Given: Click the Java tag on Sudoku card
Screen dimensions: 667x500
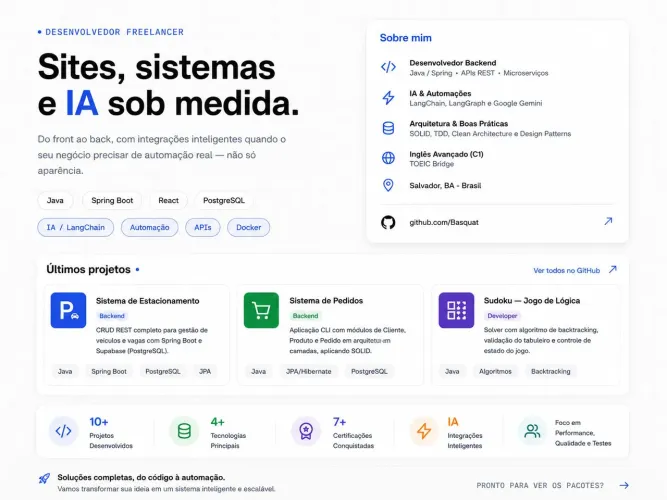Looking at the screenshot, I should click(452, 371).
